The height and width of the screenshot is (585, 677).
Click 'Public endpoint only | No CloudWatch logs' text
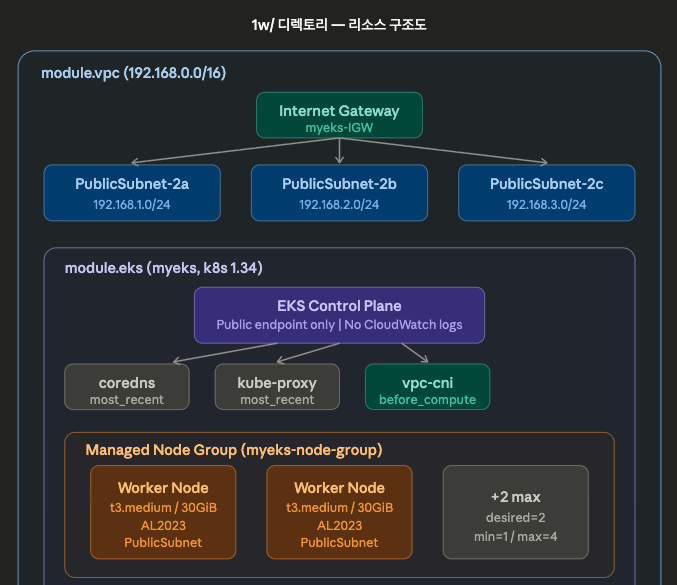point(339,325)
